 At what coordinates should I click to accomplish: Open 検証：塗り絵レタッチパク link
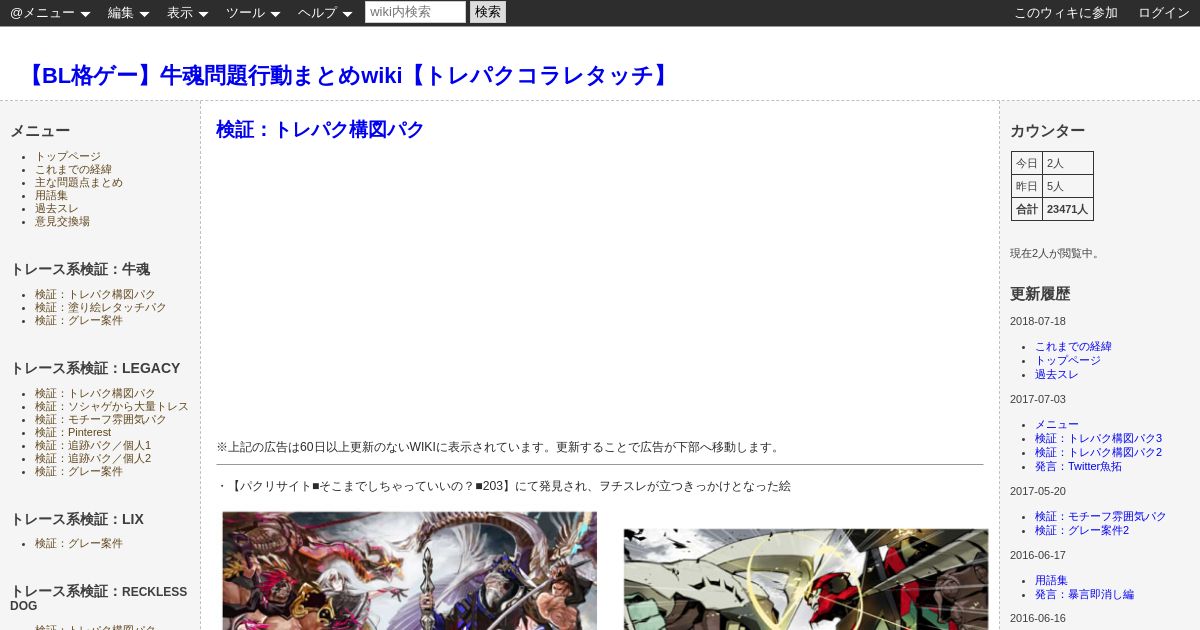click(x=101, y=308)
